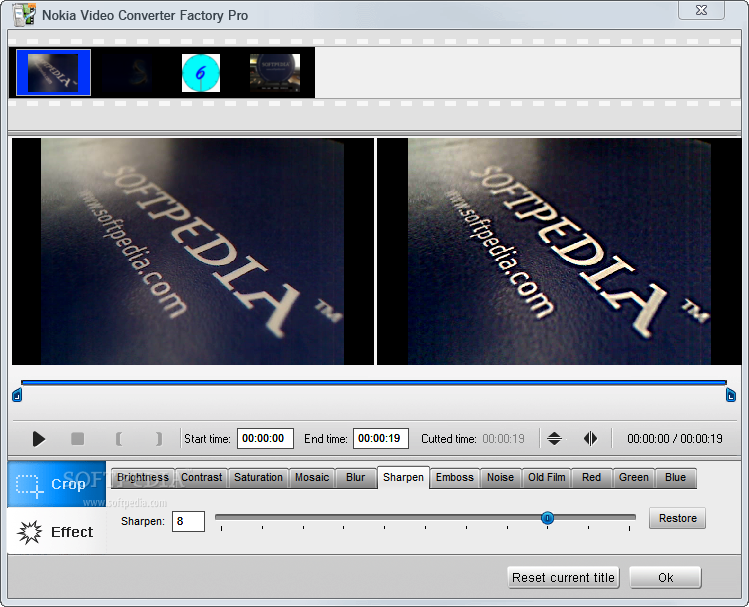The image size is (749, 607).
Task: Click the Restore button
Action: pos(677,518)
